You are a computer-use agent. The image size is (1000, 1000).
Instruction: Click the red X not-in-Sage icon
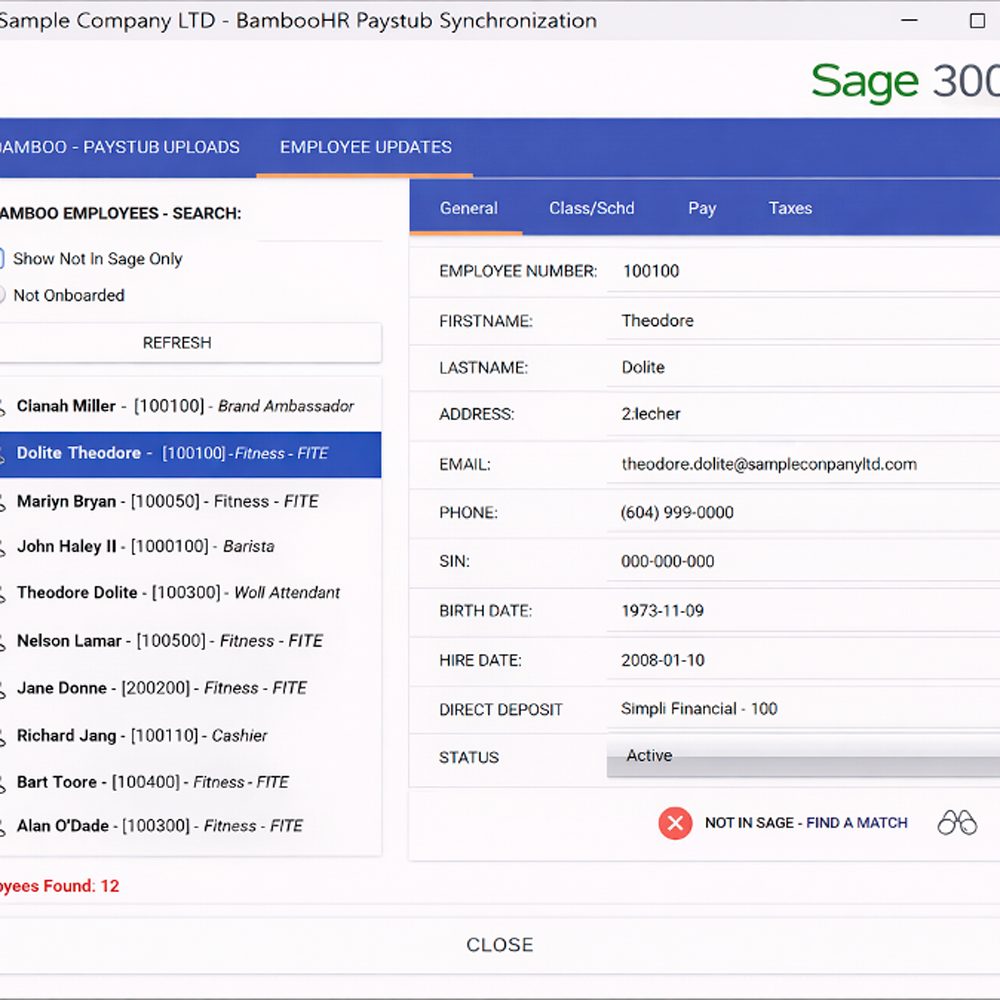(x=675, y=823)
